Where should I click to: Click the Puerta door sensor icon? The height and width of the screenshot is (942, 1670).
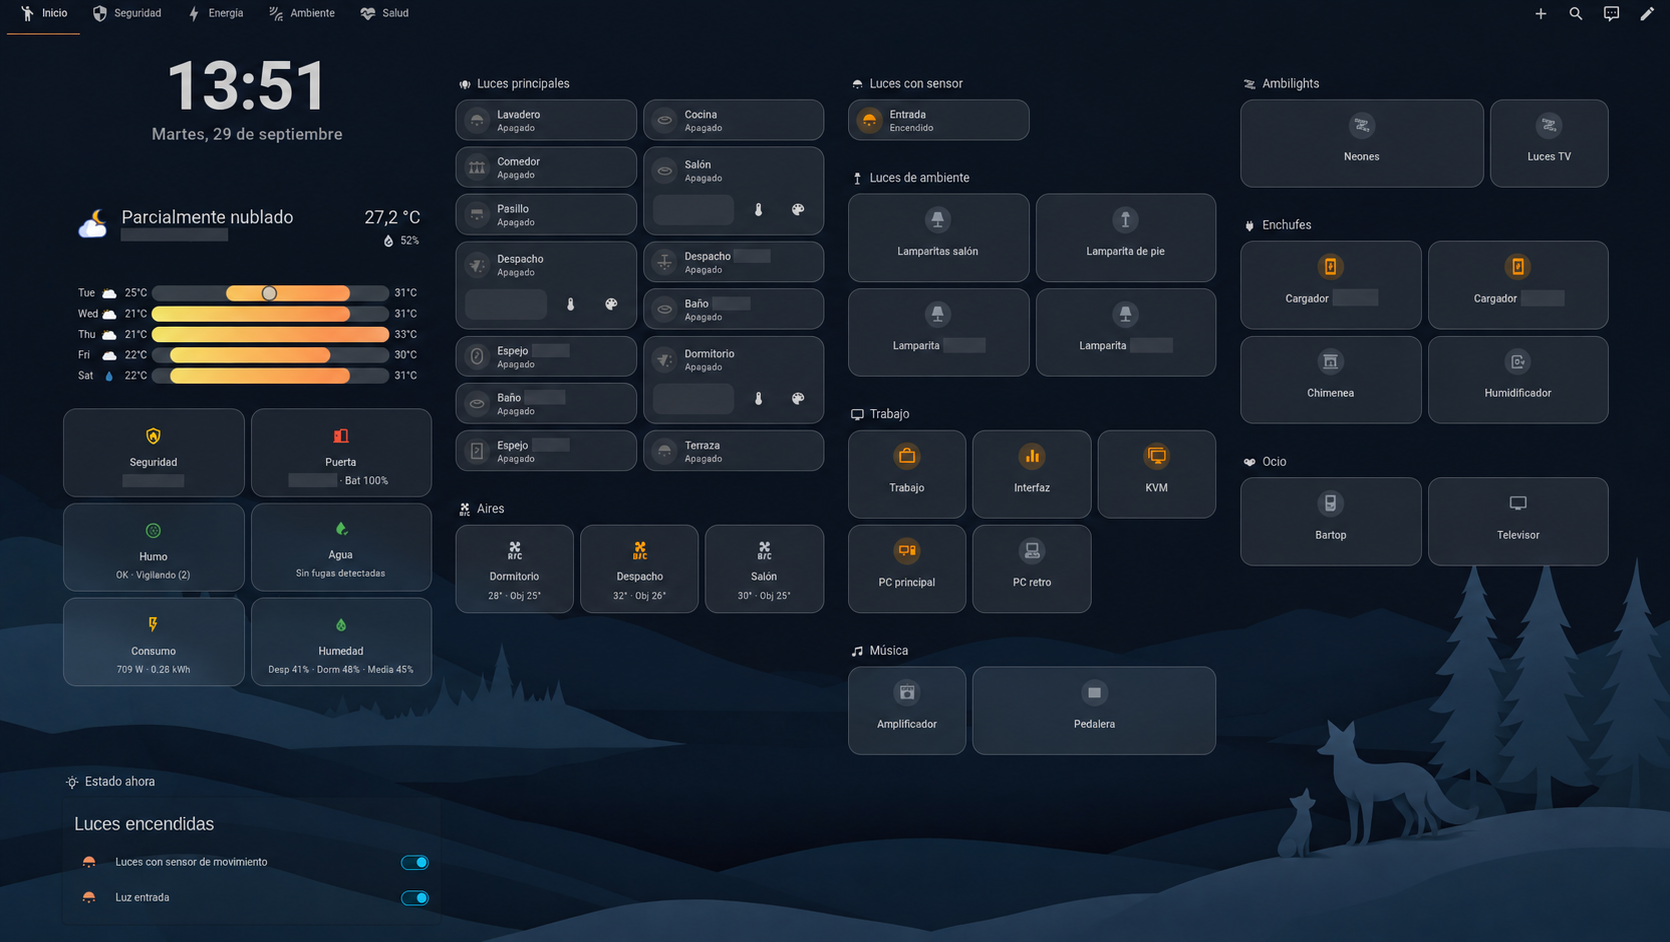coord(341,436)
